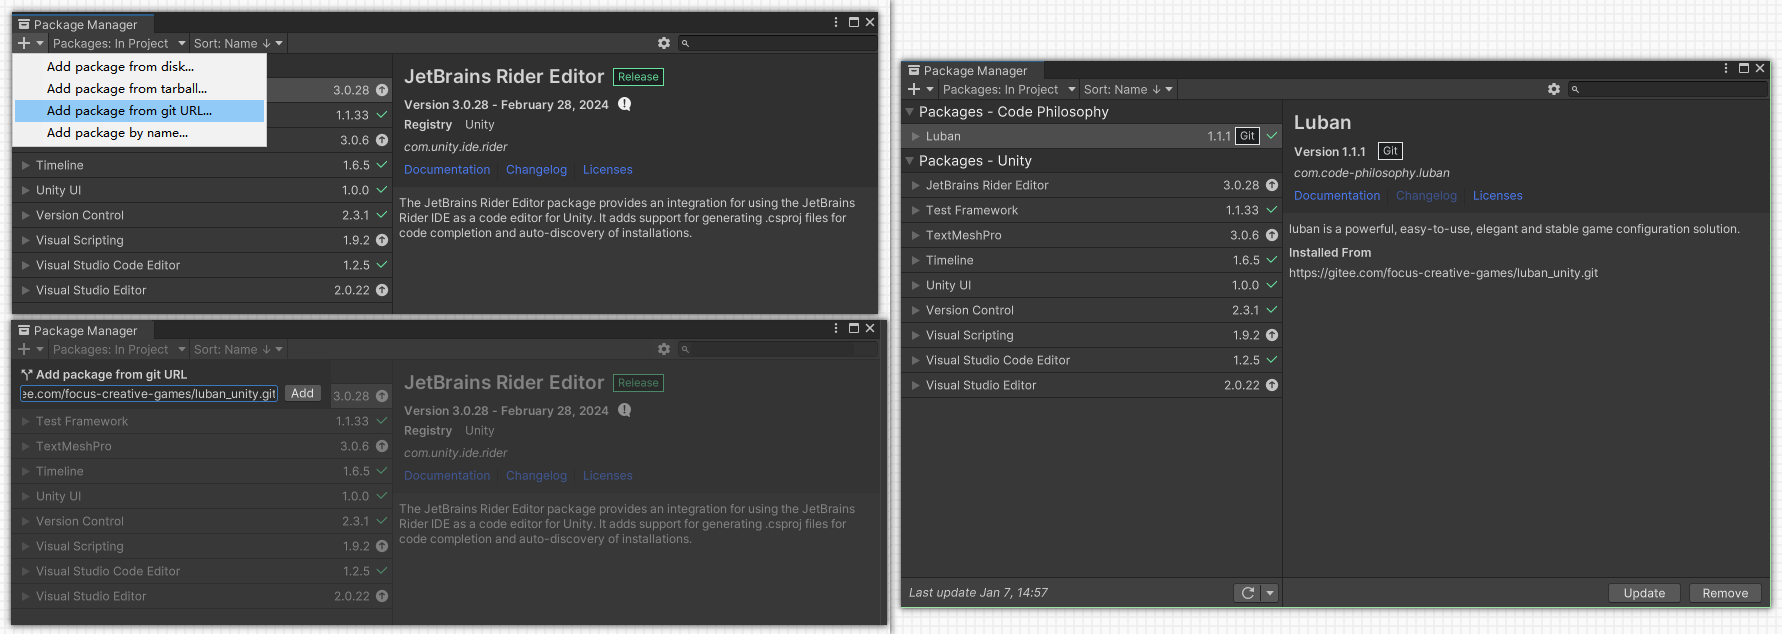This screenshot has height=634, width=1782.
Task: Select TextMeshPro package in right window
Action: click(x=1092, y=235)
